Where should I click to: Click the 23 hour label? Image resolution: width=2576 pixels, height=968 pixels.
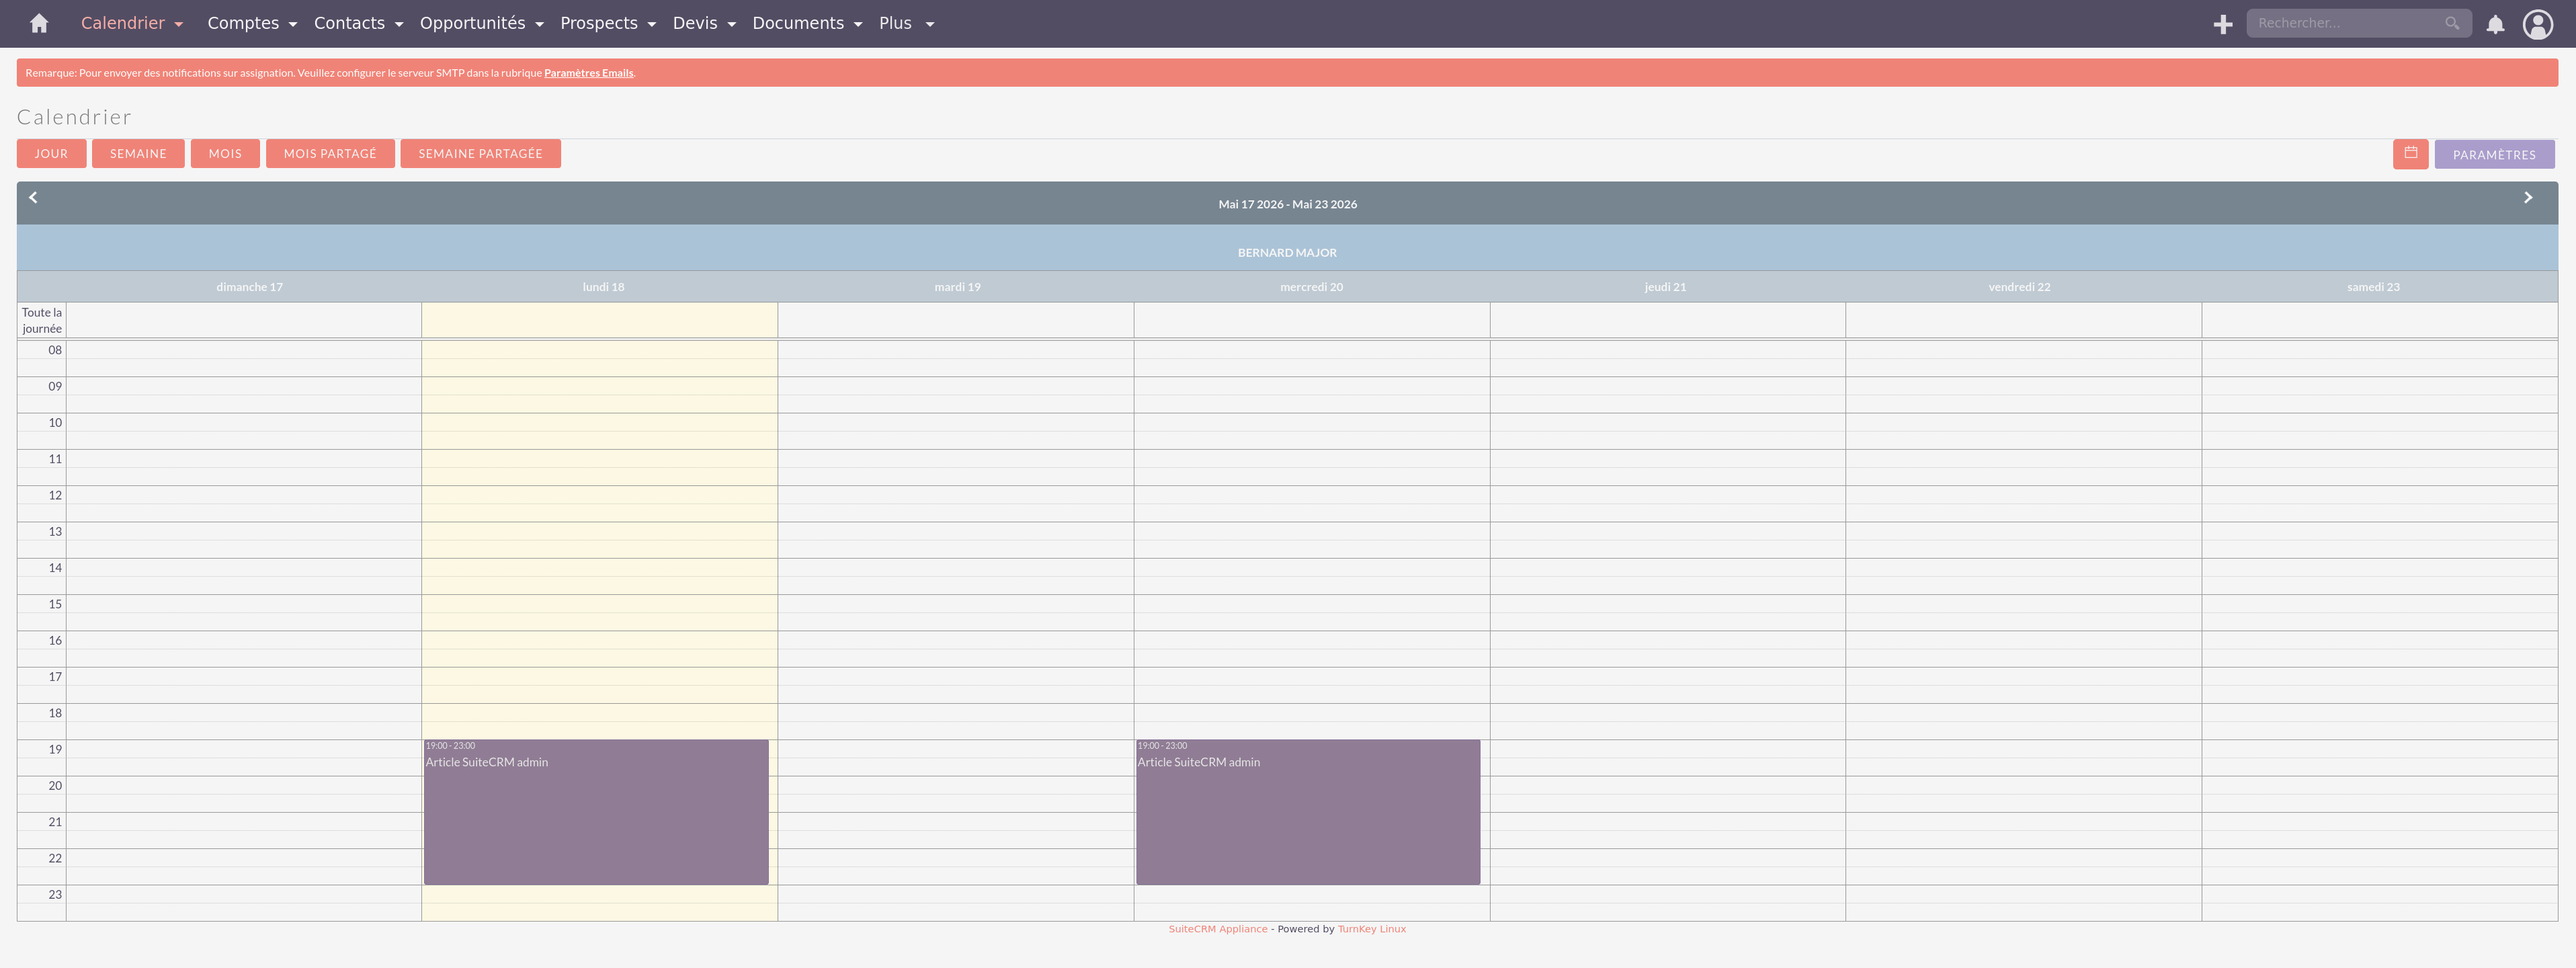55,894
